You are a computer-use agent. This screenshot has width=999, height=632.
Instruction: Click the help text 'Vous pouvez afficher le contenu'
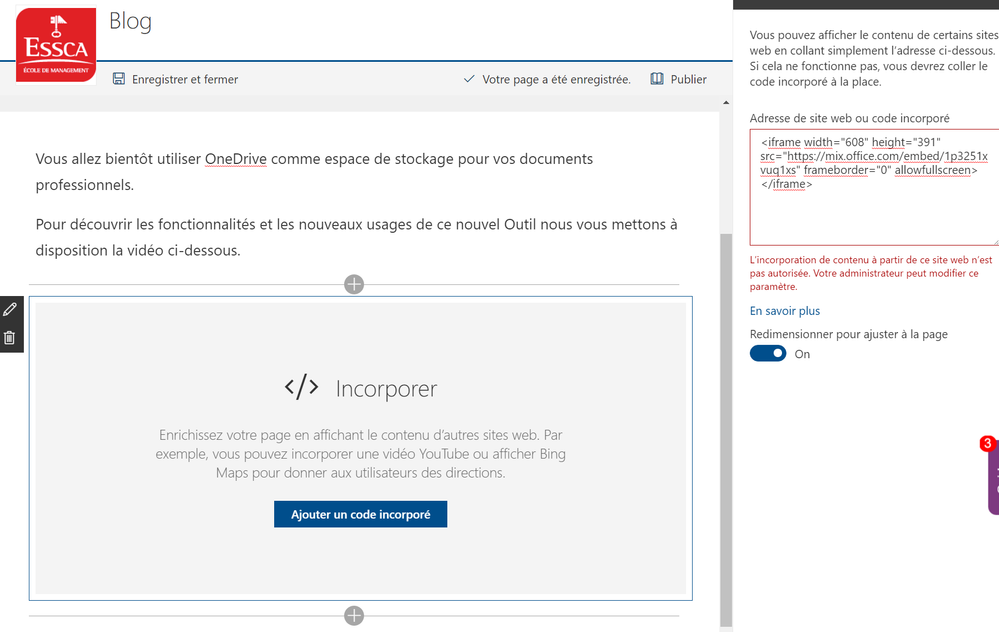(874, 58)
